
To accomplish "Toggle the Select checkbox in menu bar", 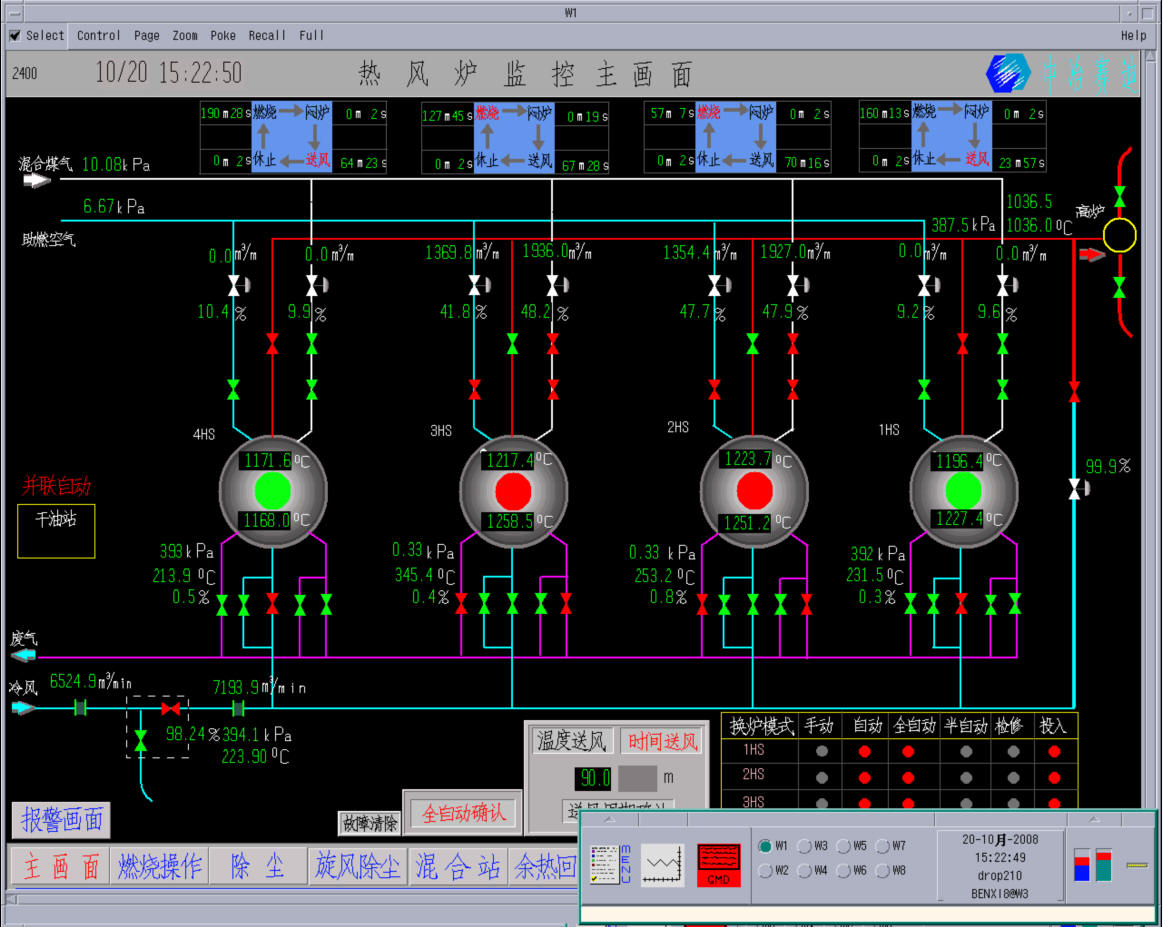I will (x=15, y=35).
